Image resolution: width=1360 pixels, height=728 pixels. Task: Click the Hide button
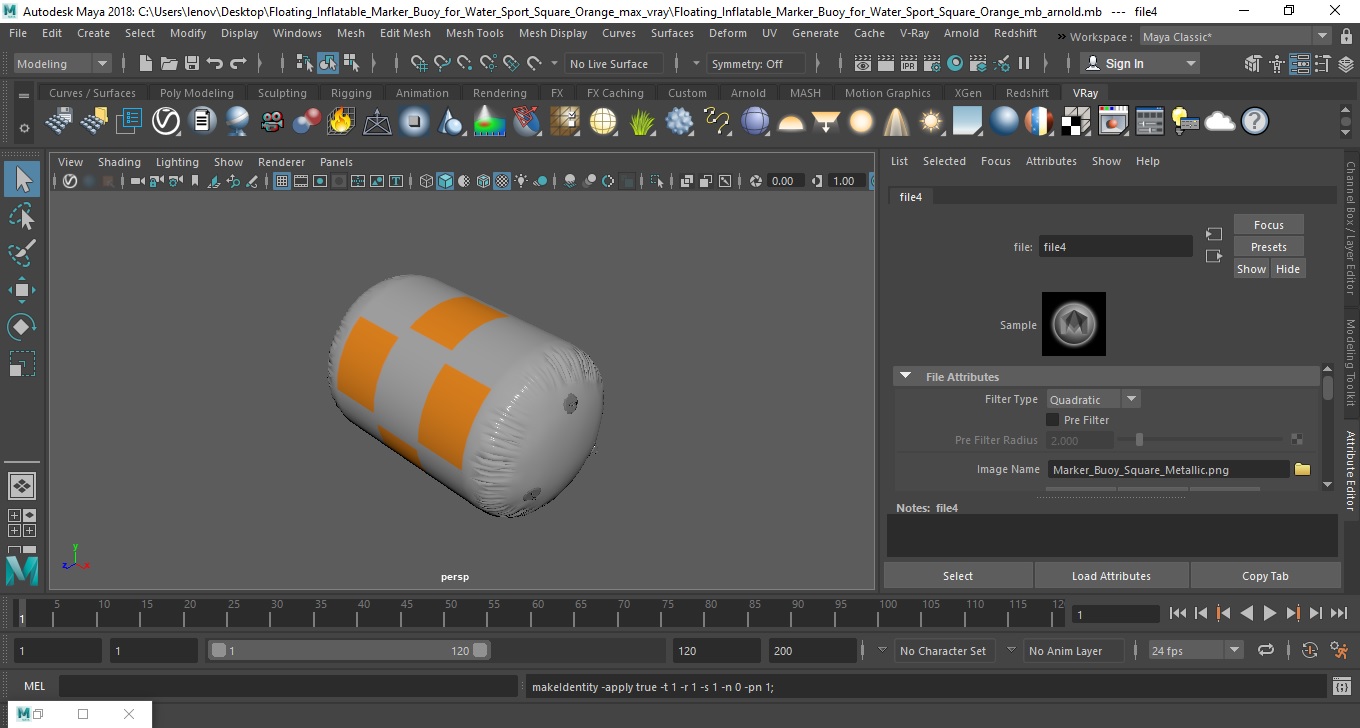(1288, 269)
